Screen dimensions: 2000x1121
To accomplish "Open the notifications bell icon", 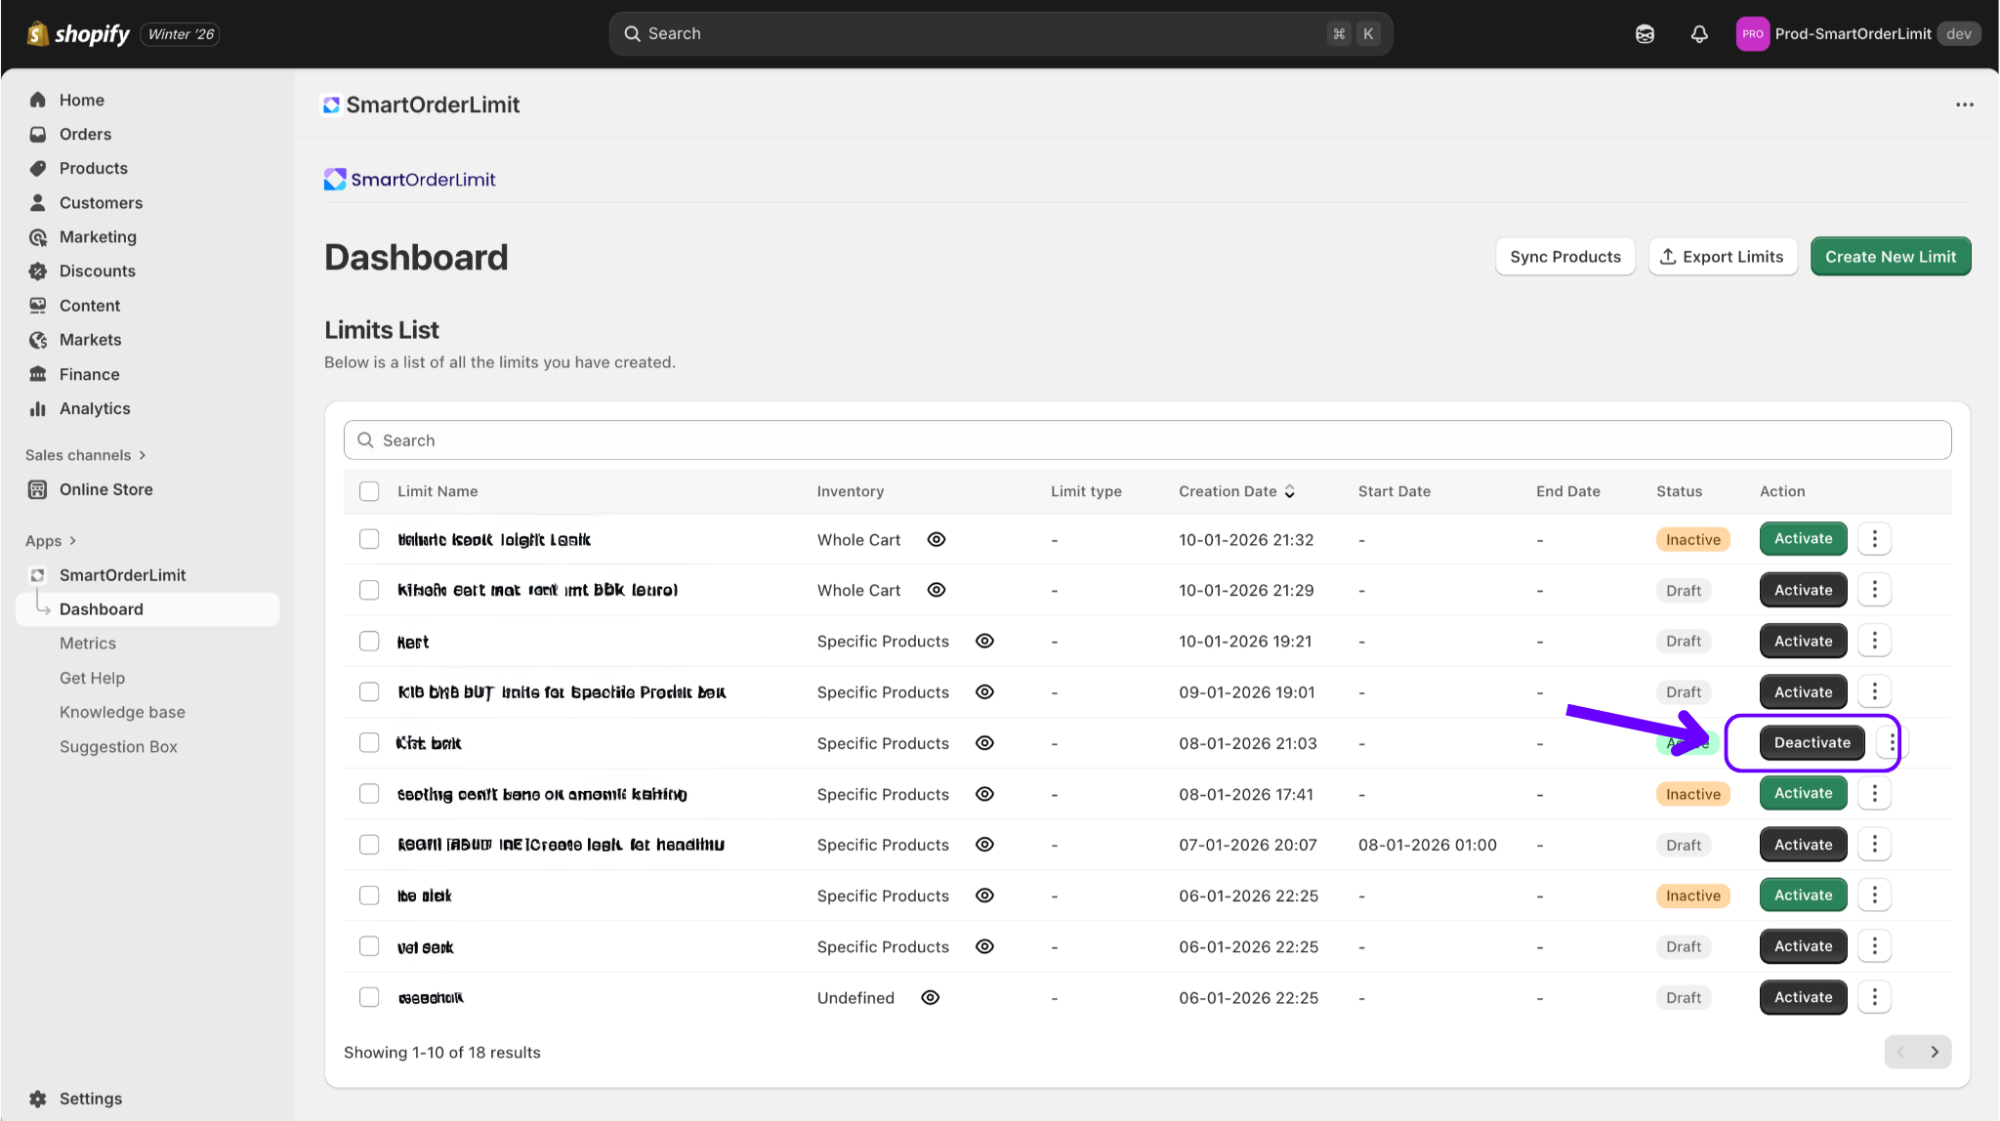I will pos(1699,34).
